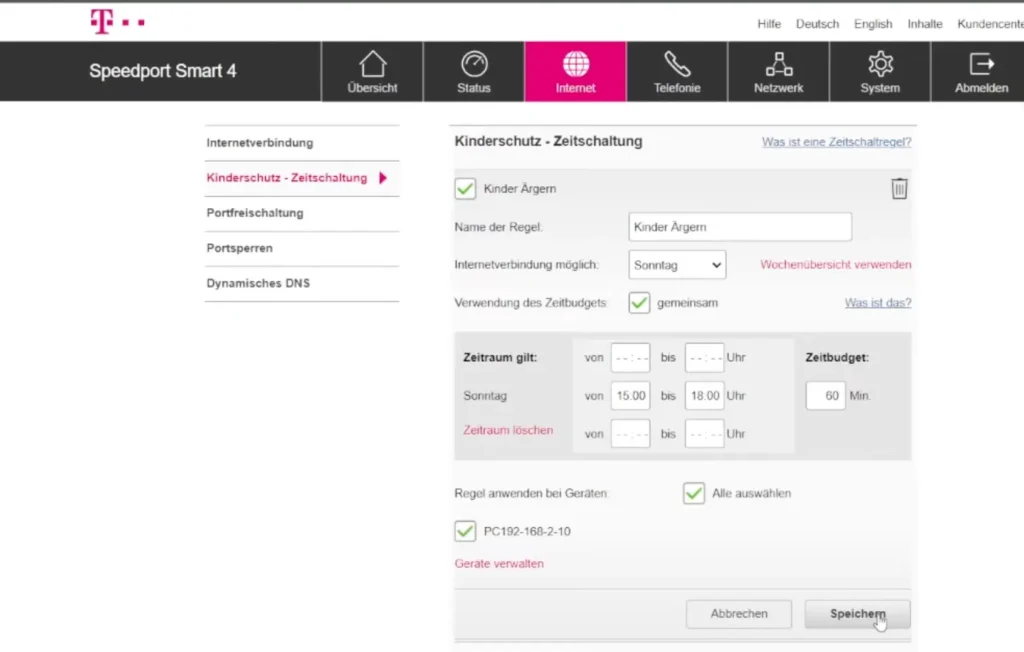Click the empty bottom 'bis' time field

pyautogui.click(x=705, y=434)
